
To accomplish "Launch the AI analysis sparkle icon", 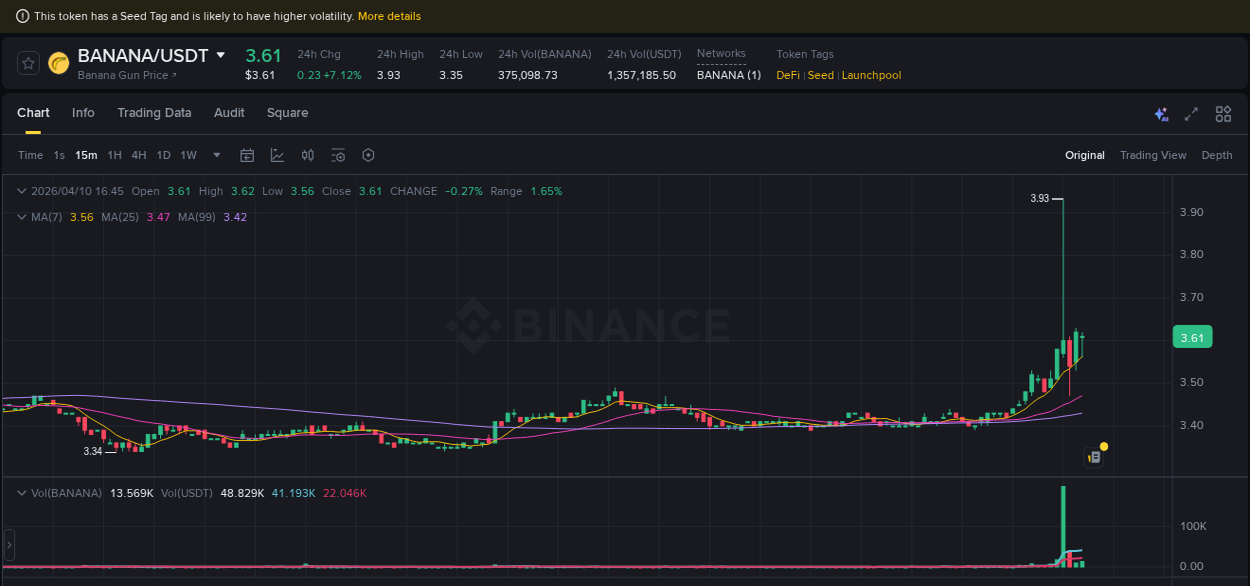I will (x=1161, y=114).
